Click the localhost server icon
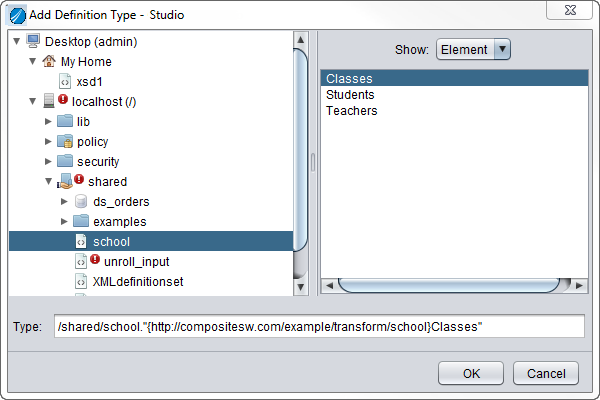The width and height of the screenshot is (600, 400). coord(50,102)
